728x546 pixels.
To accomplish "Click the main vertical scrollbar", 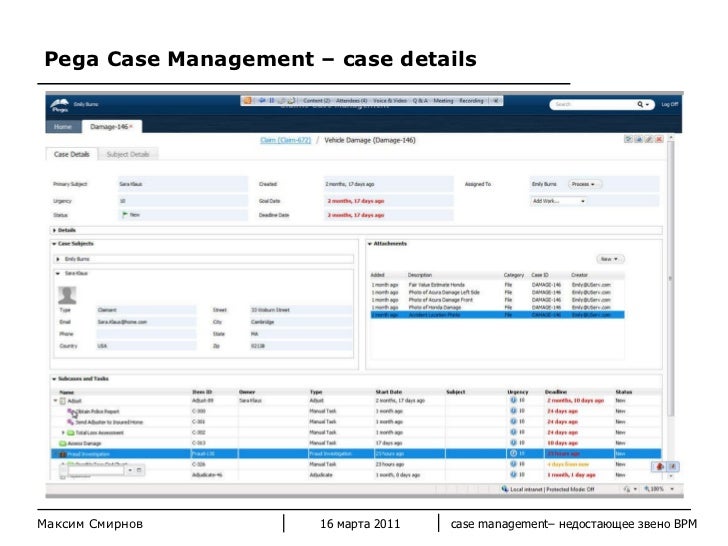I will pos(670,279).
